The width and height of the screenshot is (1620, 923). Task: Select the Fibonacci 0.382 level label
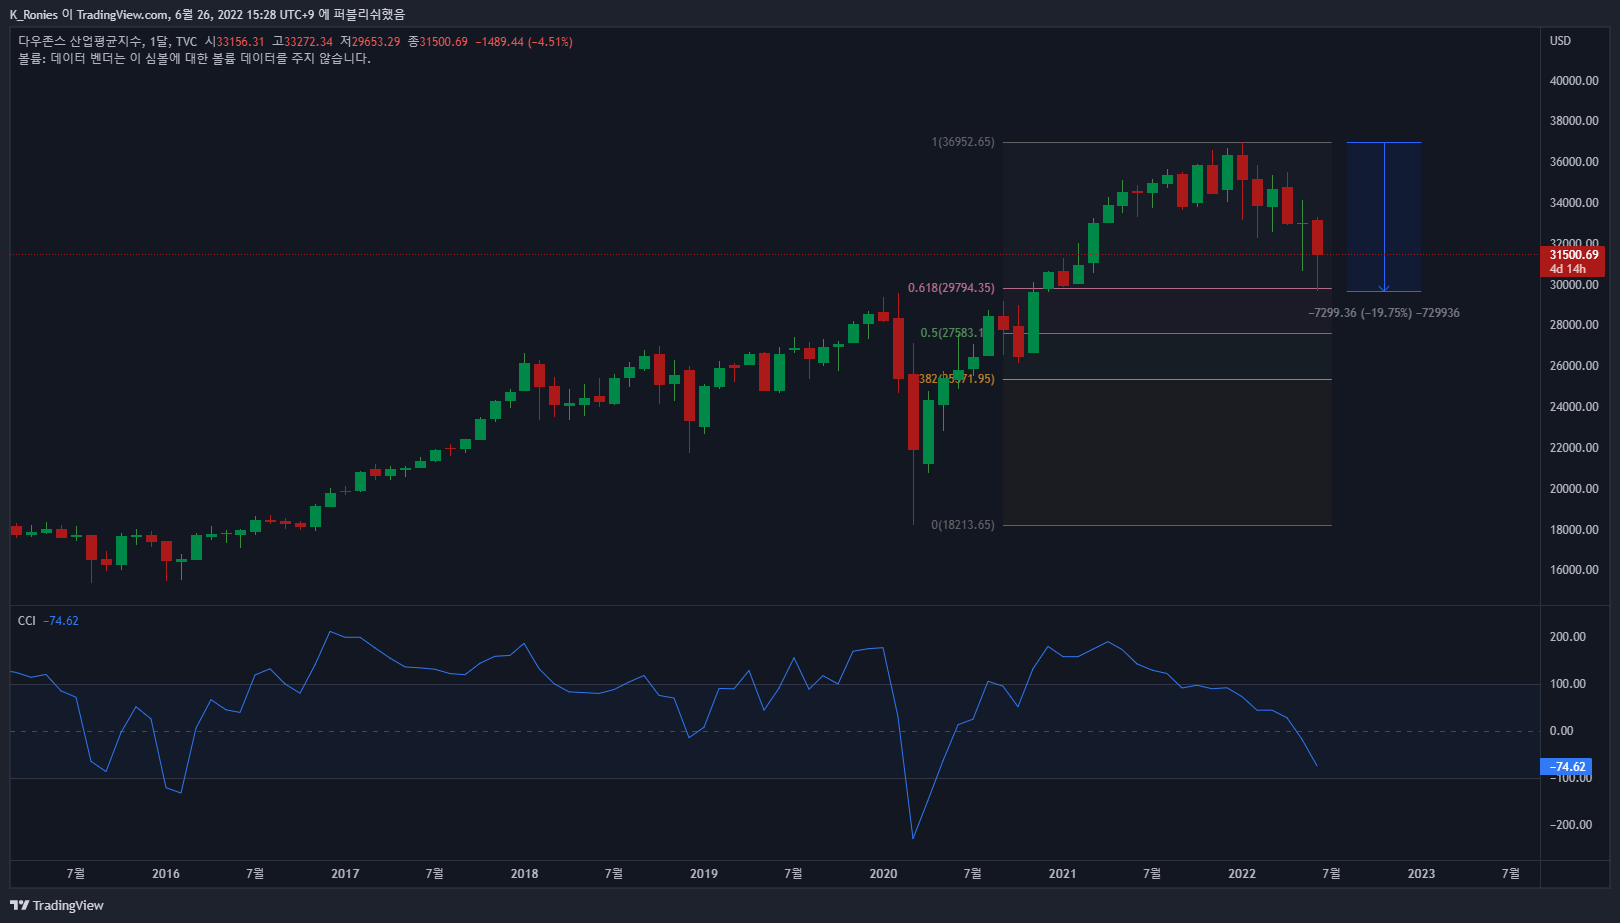(x=956, y=379)
